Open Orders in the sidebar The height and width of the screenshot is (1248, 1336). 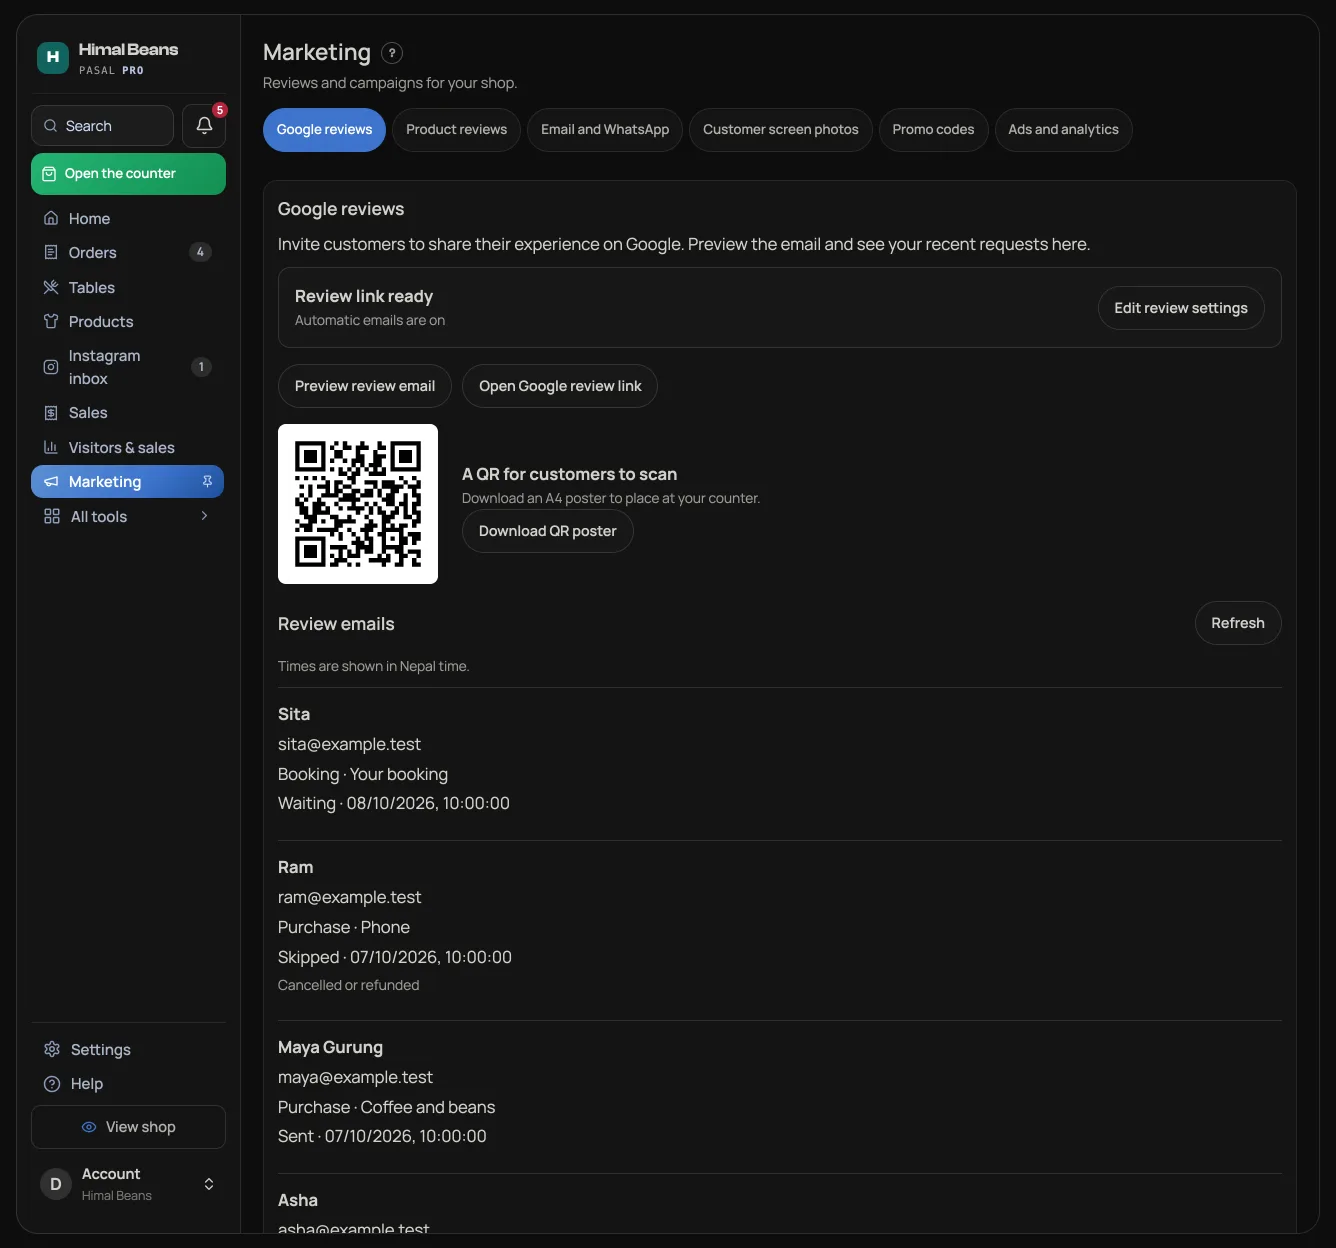pos(128,252)
